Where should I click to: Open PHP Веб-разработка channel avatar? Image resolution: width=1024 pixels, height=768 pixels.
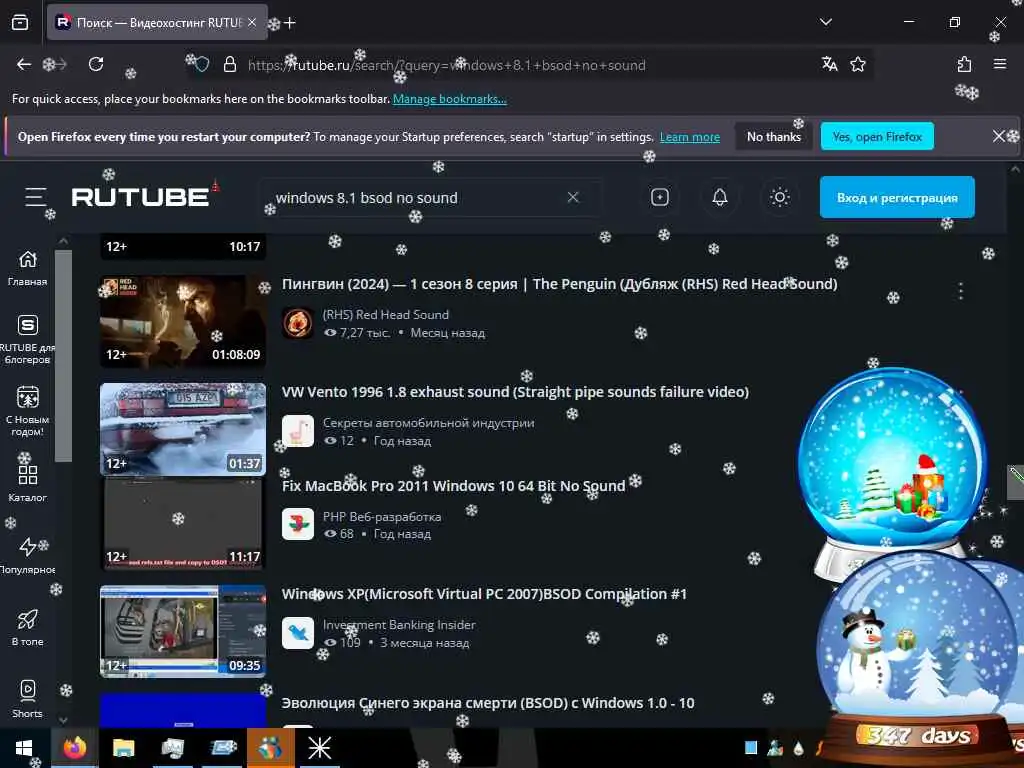[298, 524]
